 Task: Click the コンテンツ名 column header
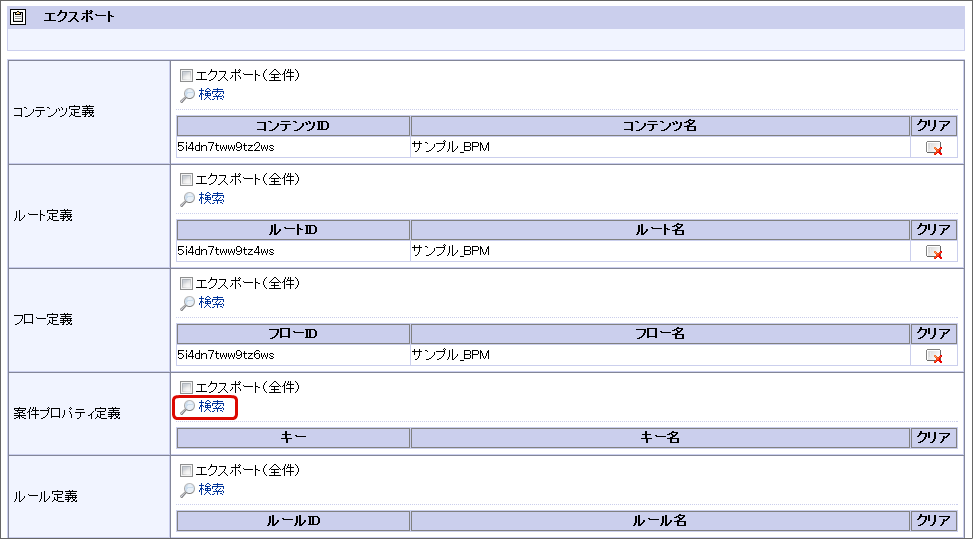660,126
